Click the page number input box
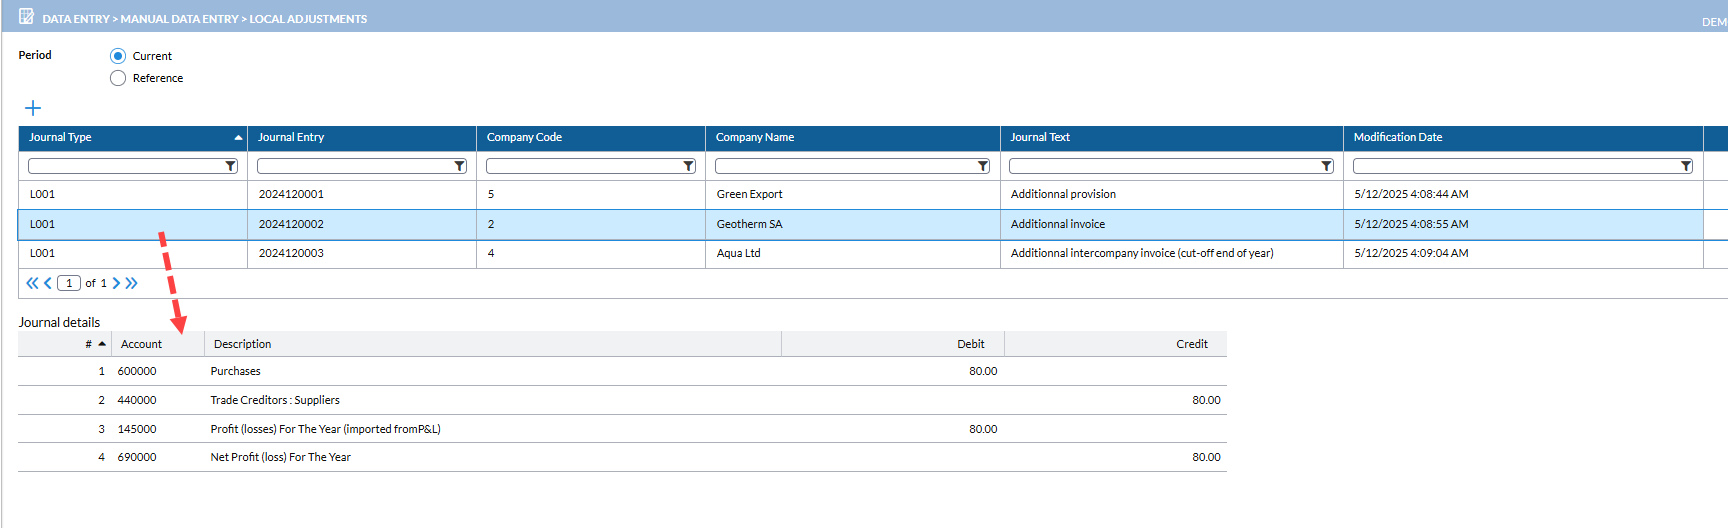 point(69,283)
